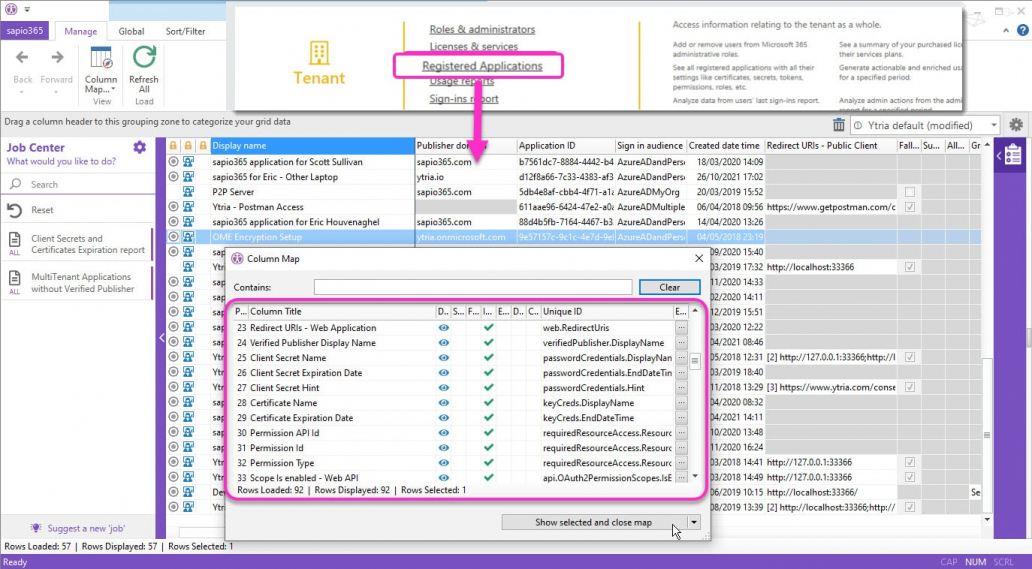Screen dimensions: 1032x569
Task: Click main grid vertical scrollbar down arrow
Action: coord(987,520)
